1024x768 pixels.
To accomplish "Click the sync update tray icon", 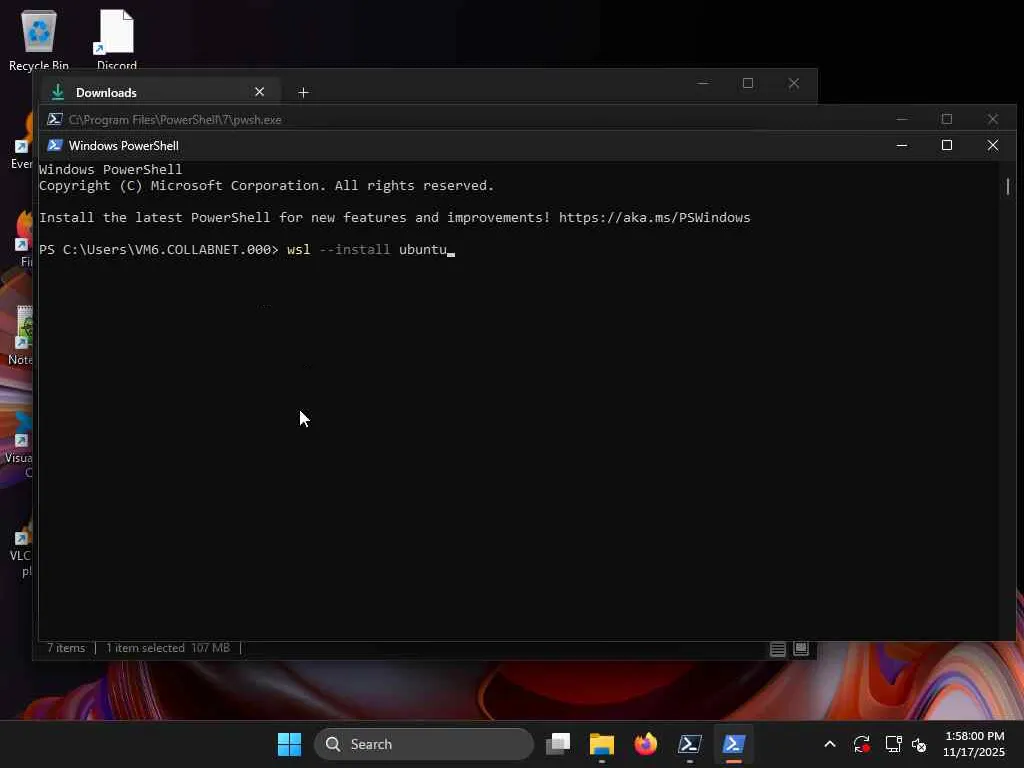I will (x=861, y=744).
